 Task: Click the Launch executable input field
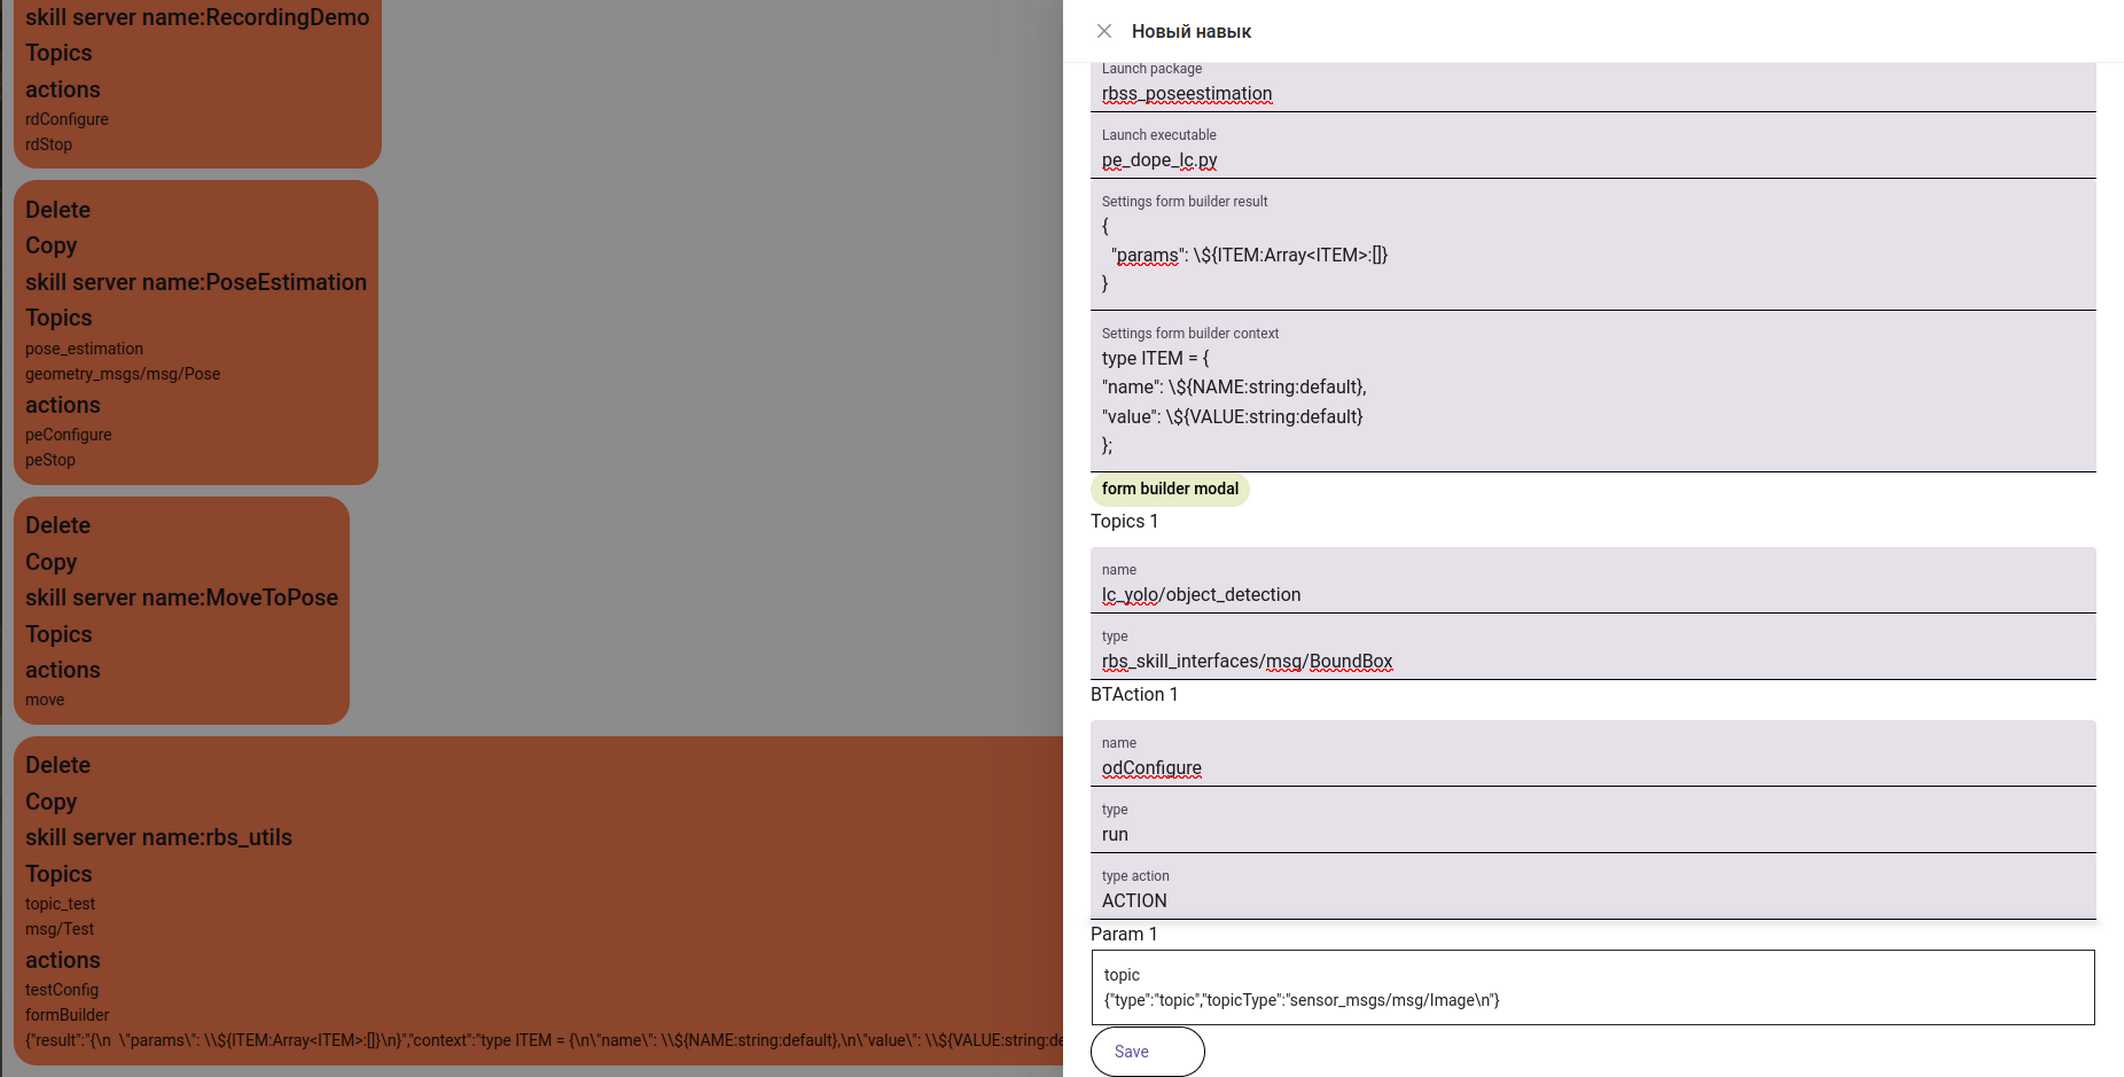tap(1591, 160)
